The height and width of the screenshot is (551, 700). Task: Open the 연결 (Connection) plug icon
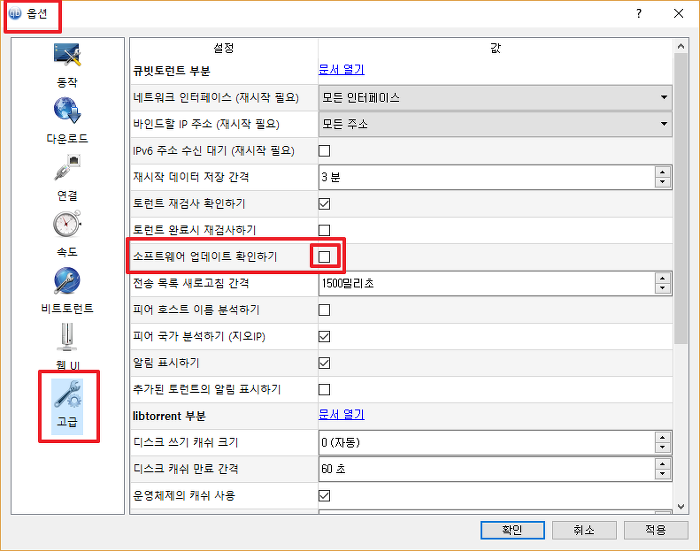click(67, 167)
